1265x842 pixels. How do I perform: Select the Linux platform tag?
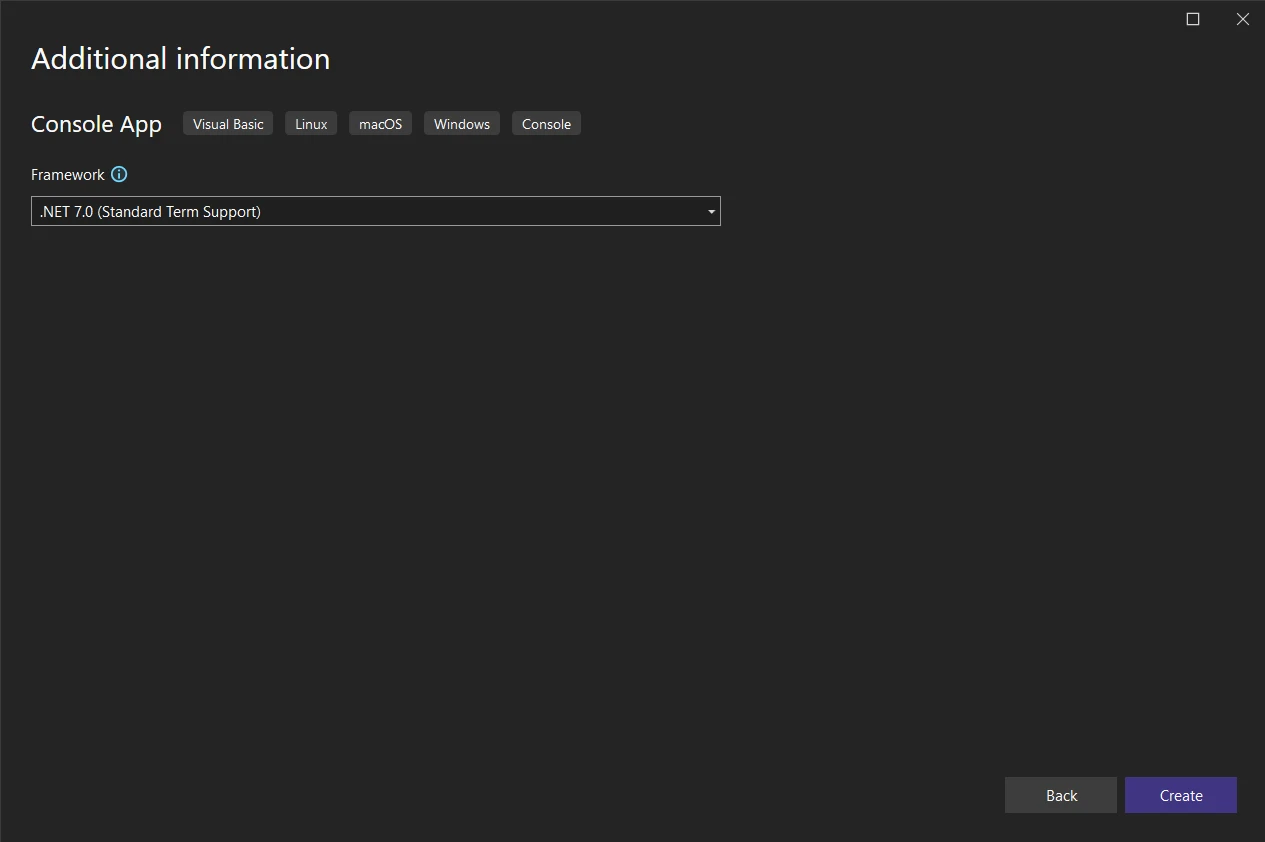(x=311, y=124)
